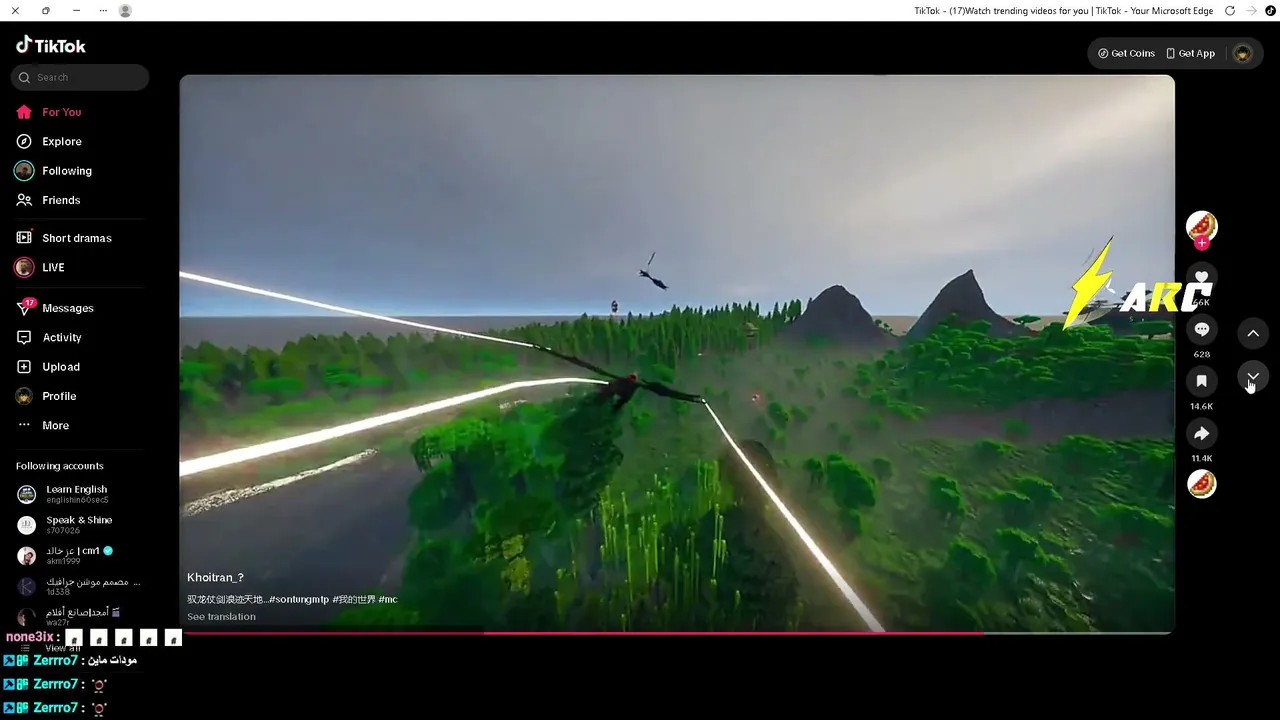Skip to the next video with the down chevron
Viewport: 1280px width, 720px height.
pos(1253,377)
